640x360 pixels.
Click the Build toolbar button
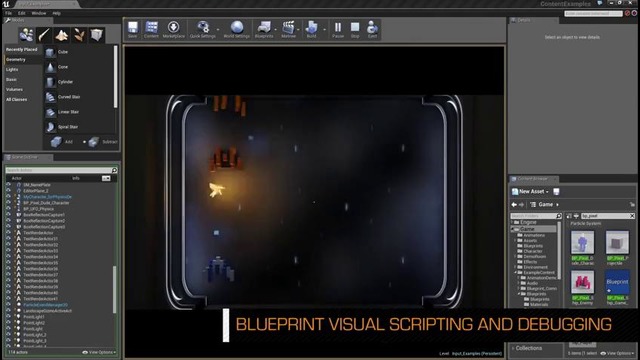click(x=311, y=29)
